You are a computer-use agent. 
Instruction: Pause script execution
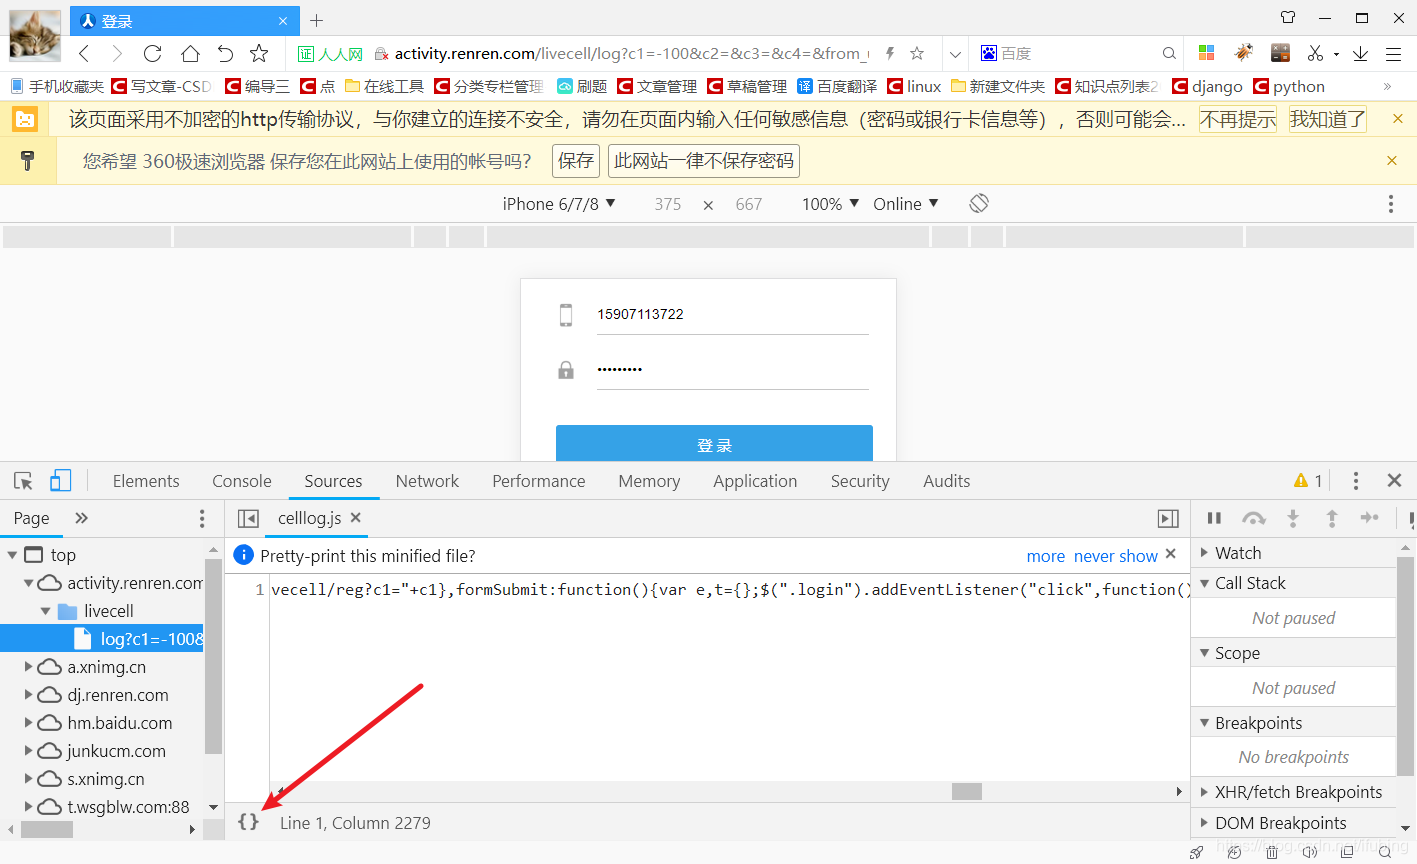tap(1214, 518)
